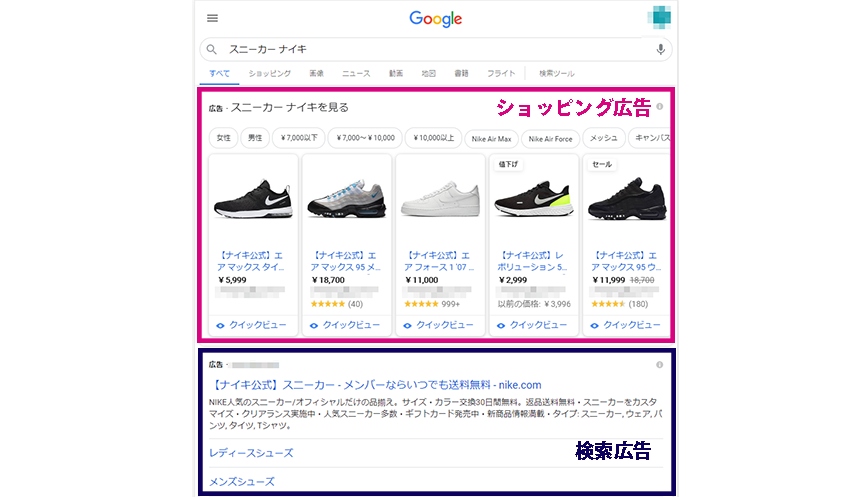The image size is (850, 500).
Task: Open the エア マックス 95 メ… product title
Action: tap(345, 261)
